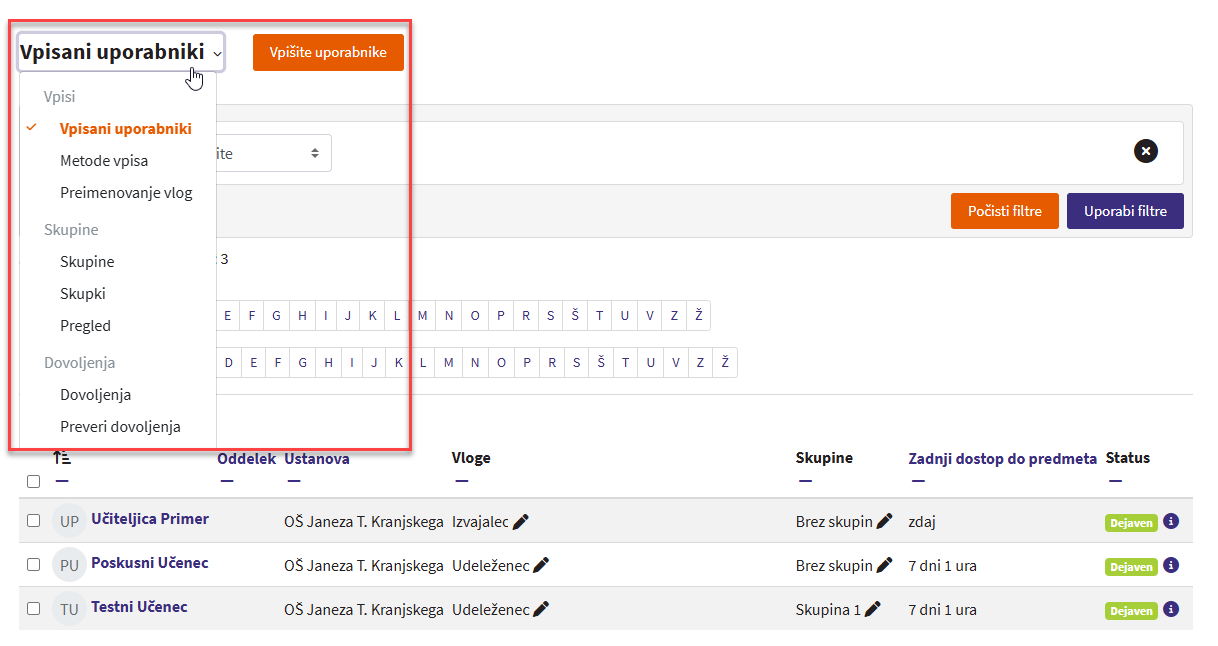
Task: Select Metode vpisa from the menu
Action: (x=104, y=161)
